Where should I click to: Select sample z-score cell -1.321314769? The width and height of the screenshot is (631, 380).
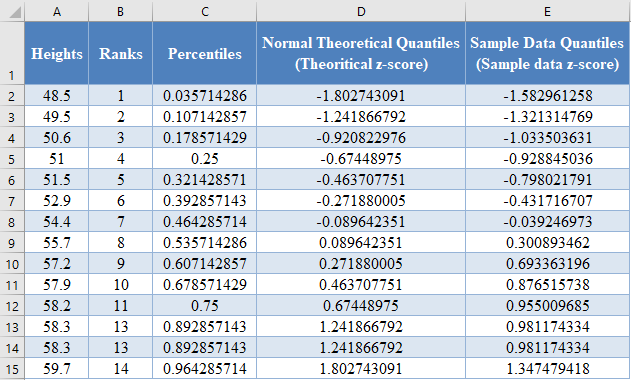[x=547, y=117]
